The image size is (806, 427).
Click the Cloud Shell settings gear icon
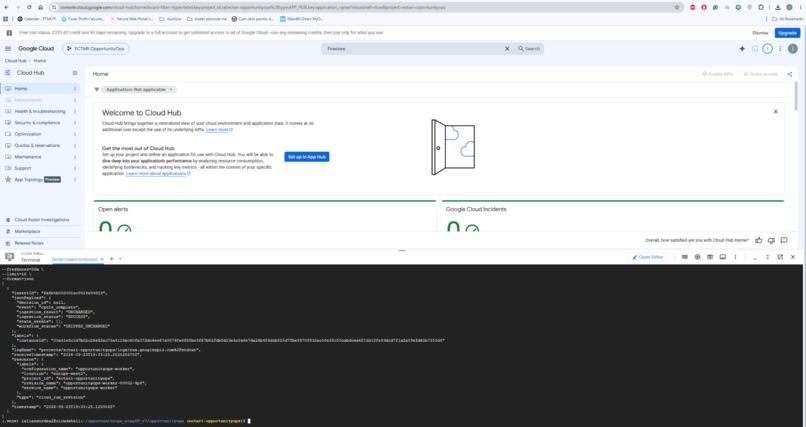click(x=697, y=257)
